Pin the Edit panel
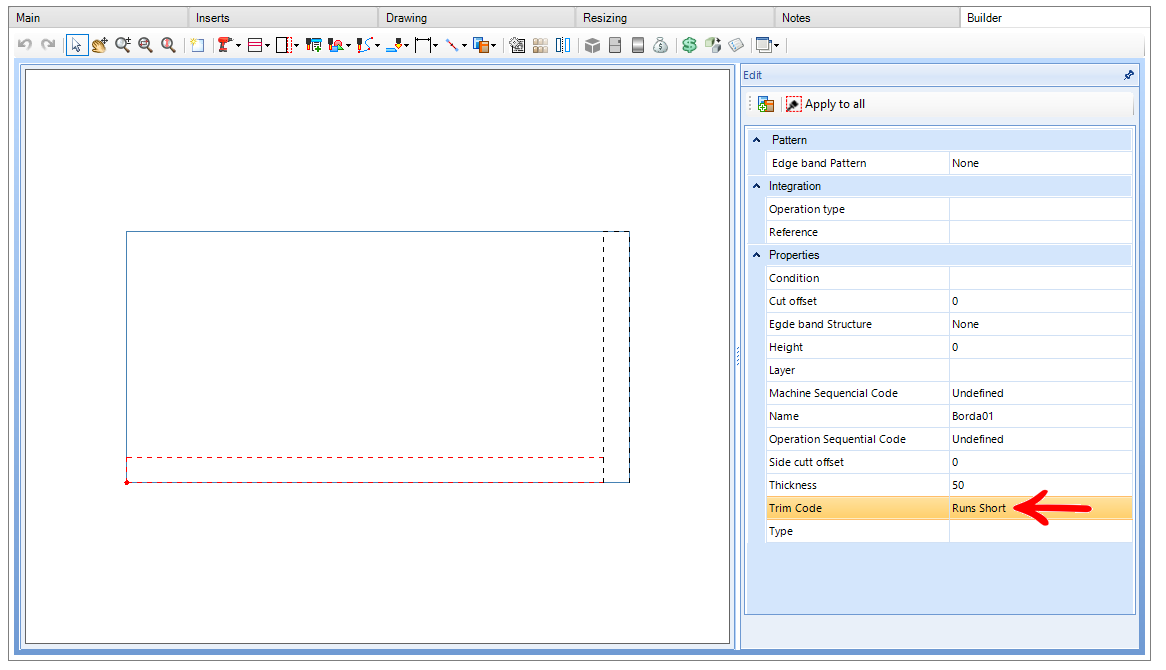 [x=1128, y=75]
